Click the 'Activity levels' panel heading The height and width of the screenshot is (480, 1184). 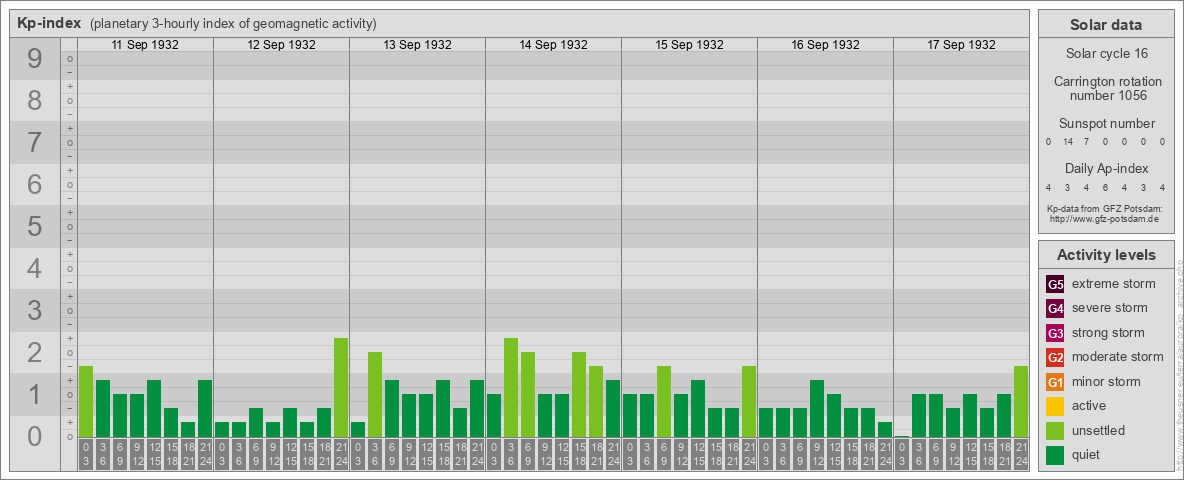pos(1106,255)
